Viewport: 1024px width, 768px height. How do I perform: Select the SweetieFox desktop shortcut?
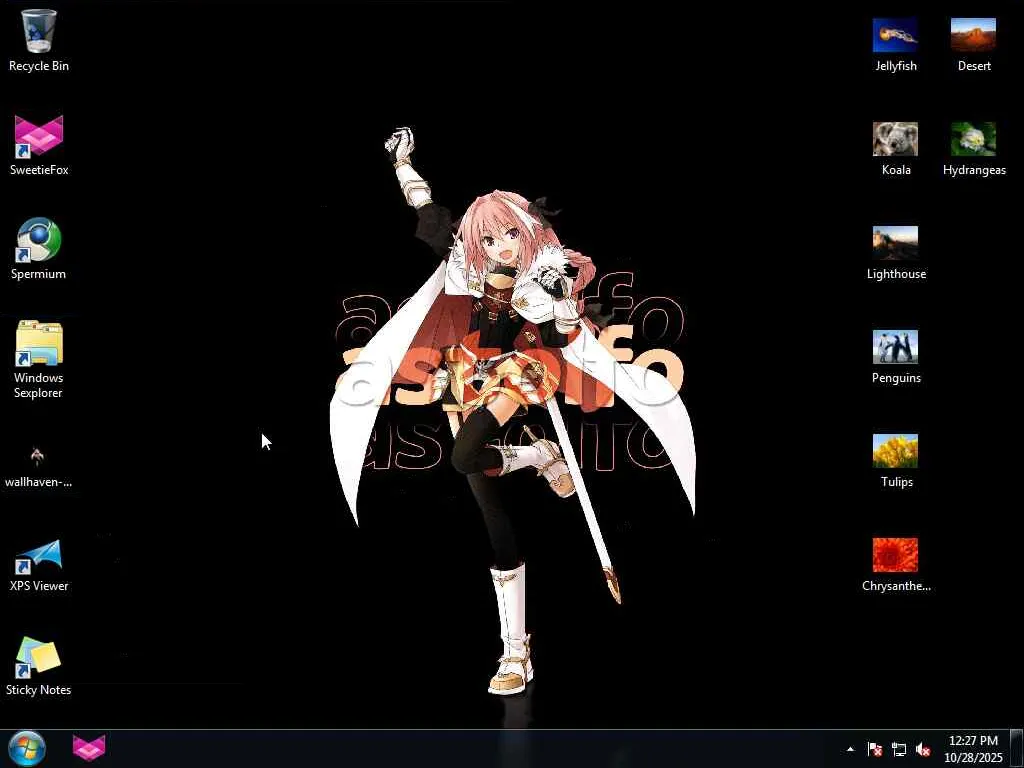pyautogui.click(x=39, y=145)
